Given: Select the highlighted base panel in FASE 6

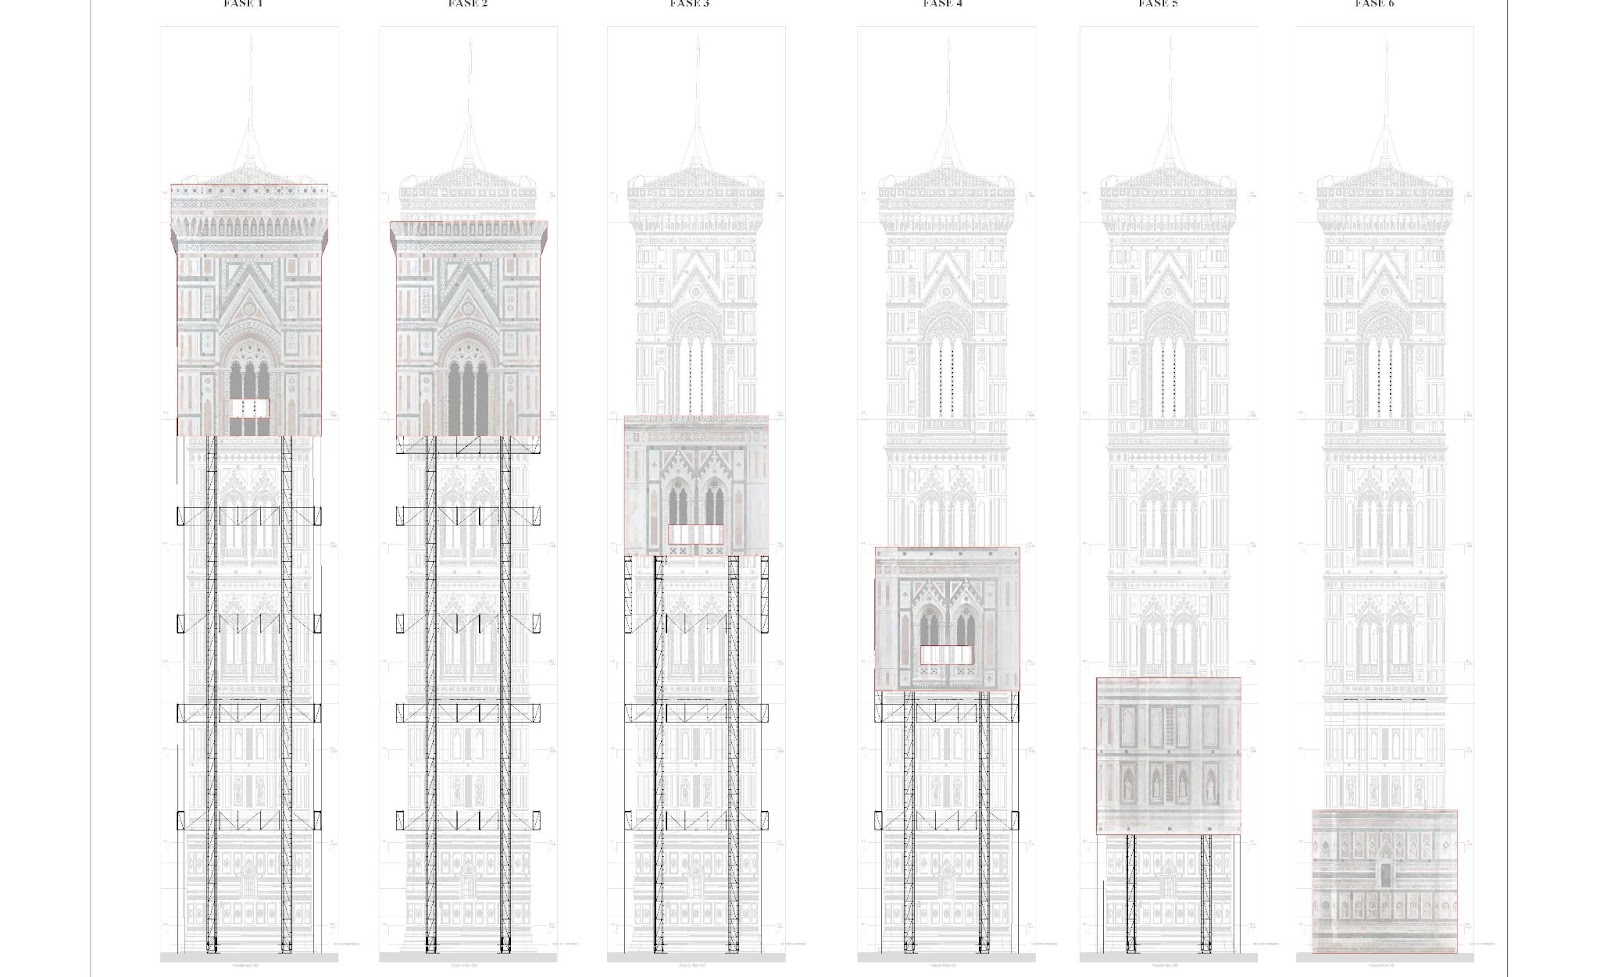Looking at the screenshot, I should coord(1385,880).
